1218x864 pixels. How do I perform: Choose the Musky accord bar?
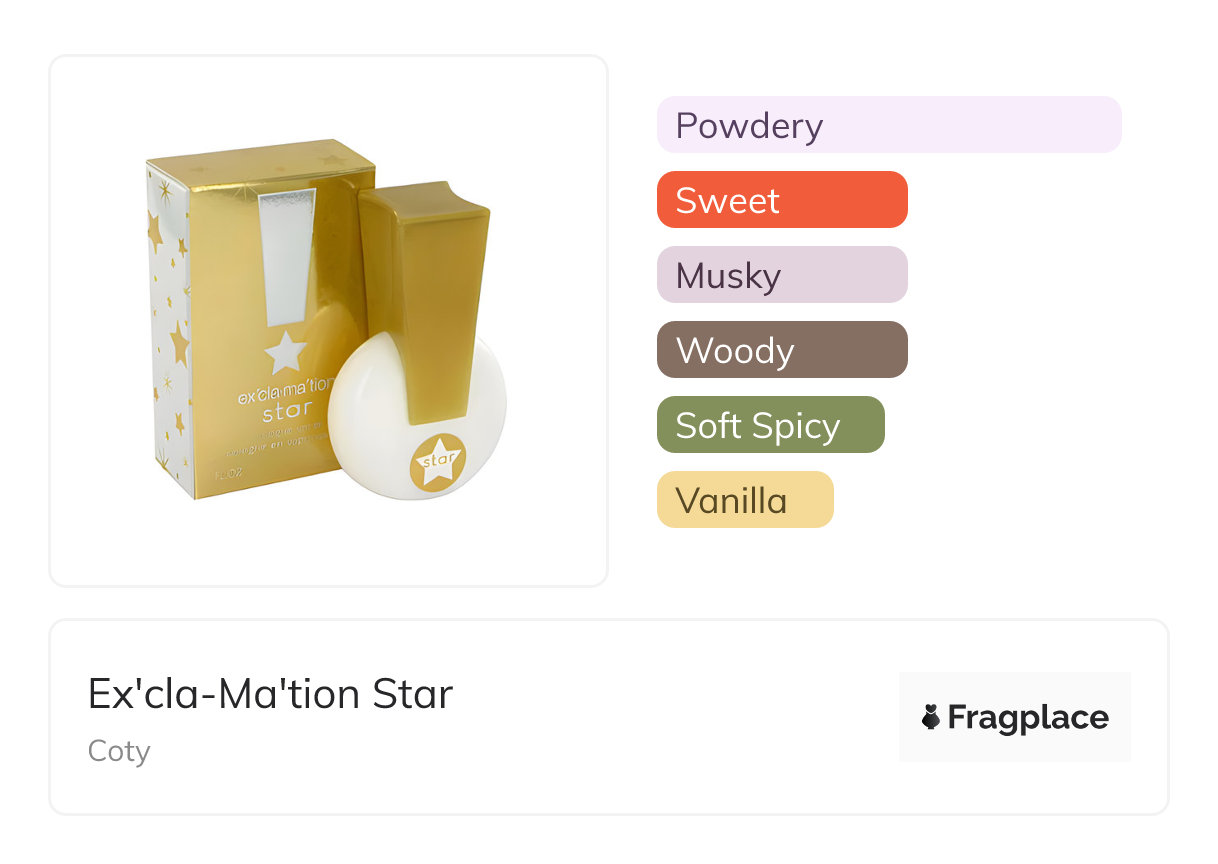point(781,275)
